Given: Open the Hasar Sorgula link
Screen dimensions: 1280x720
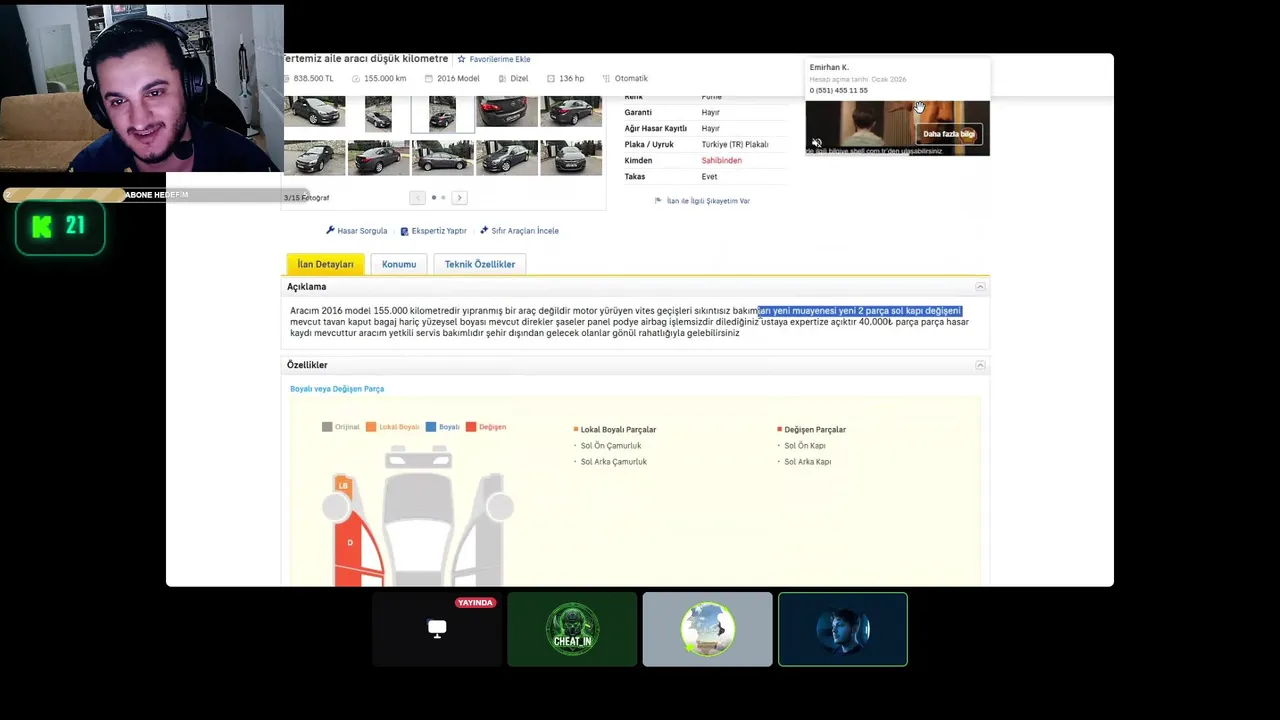Looking at the screenshot, I should [x=362, y=231].
